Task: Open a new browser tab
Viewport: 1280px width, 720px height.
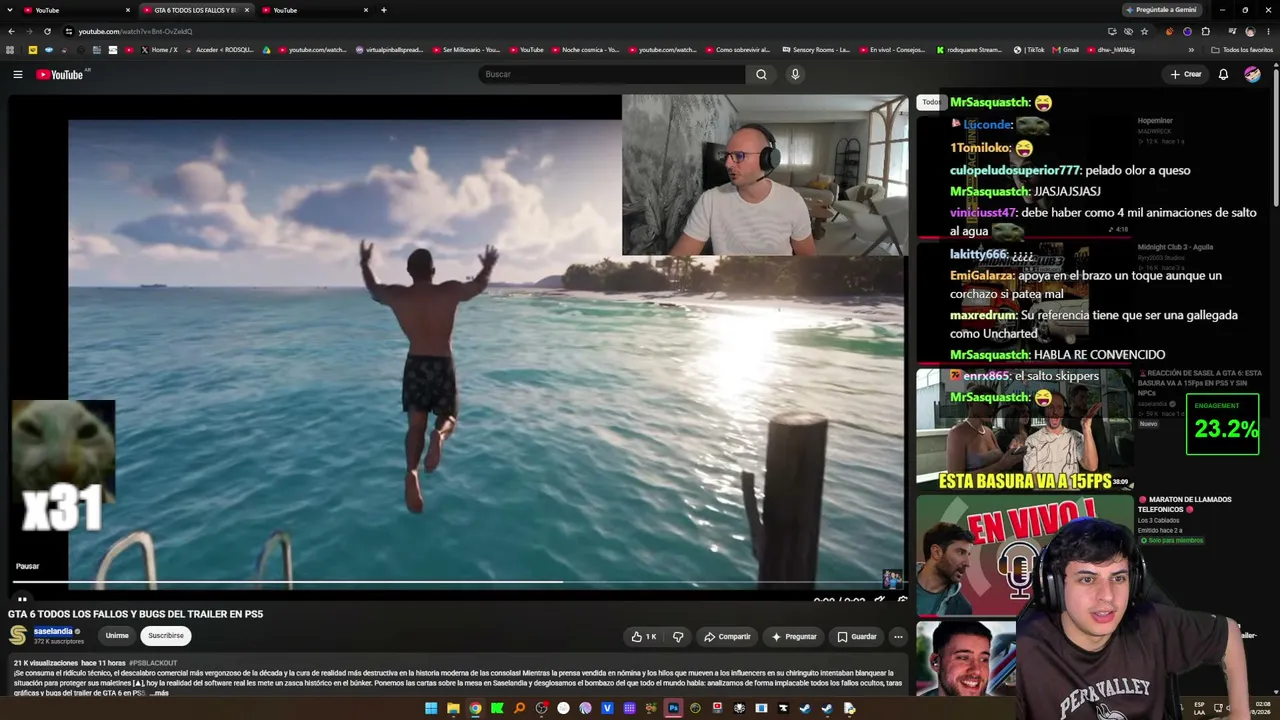Action: 384,10
